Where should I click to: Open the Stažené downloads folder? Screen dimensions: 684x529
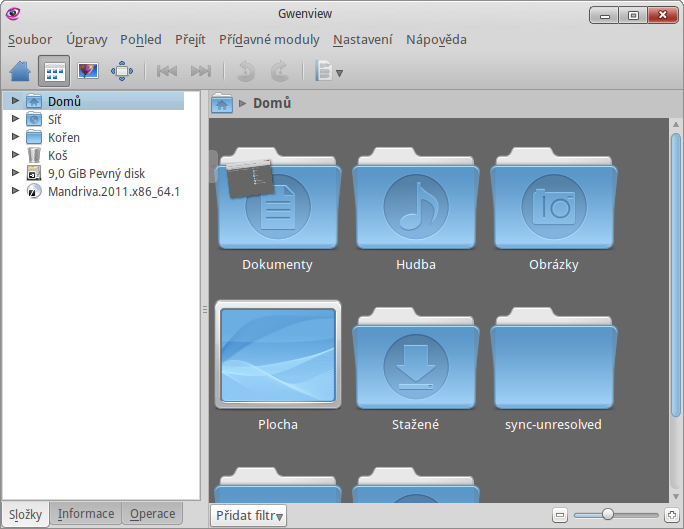[416, 358]
